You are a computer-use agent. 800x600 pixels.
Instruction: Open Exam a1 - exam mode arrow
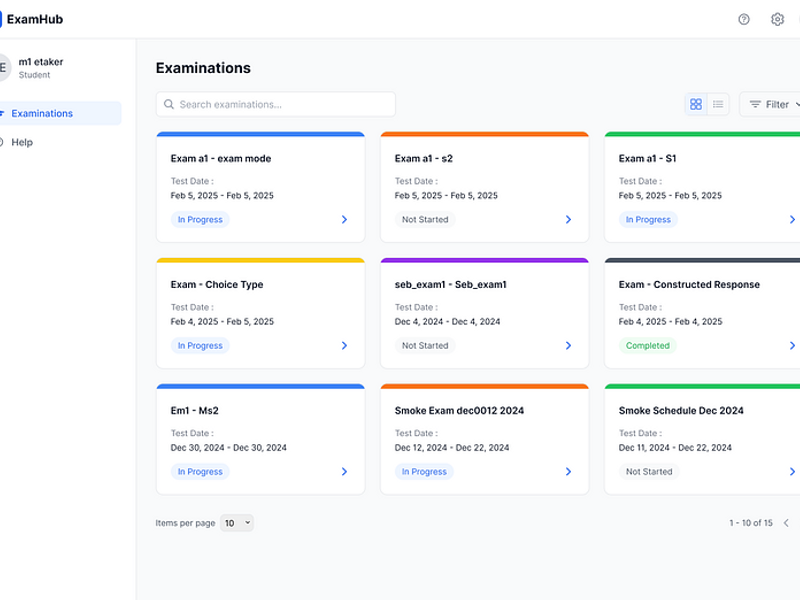pyautogui.click(x=344, y=219)
